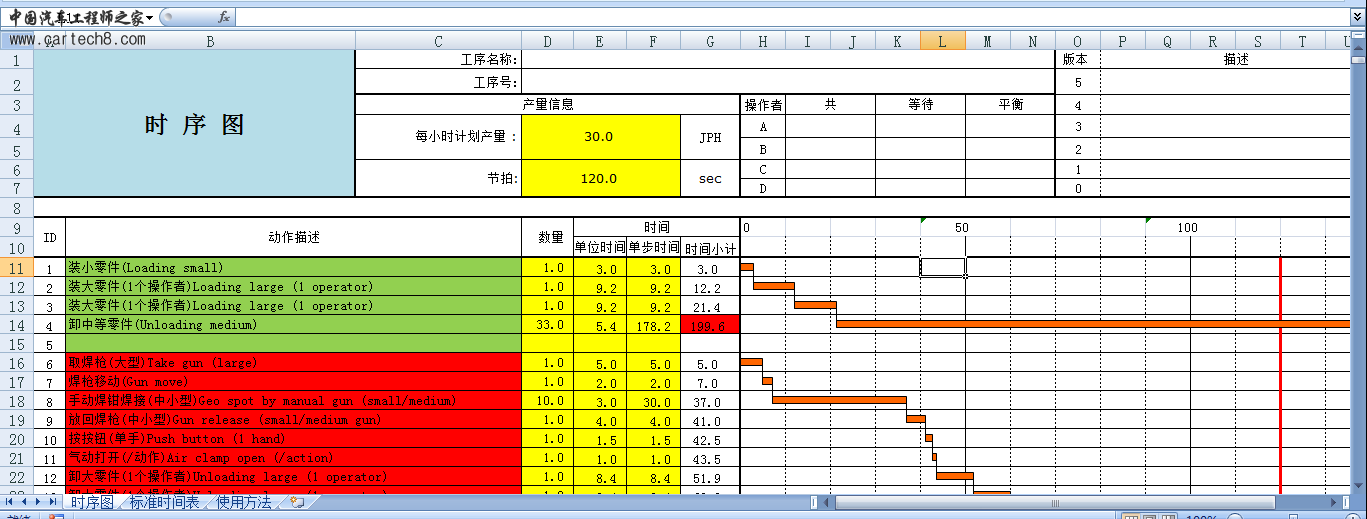Select row 9 header
Image resolution: width=1367 pixels, height=519 pixels.
[x=17, y=227]
